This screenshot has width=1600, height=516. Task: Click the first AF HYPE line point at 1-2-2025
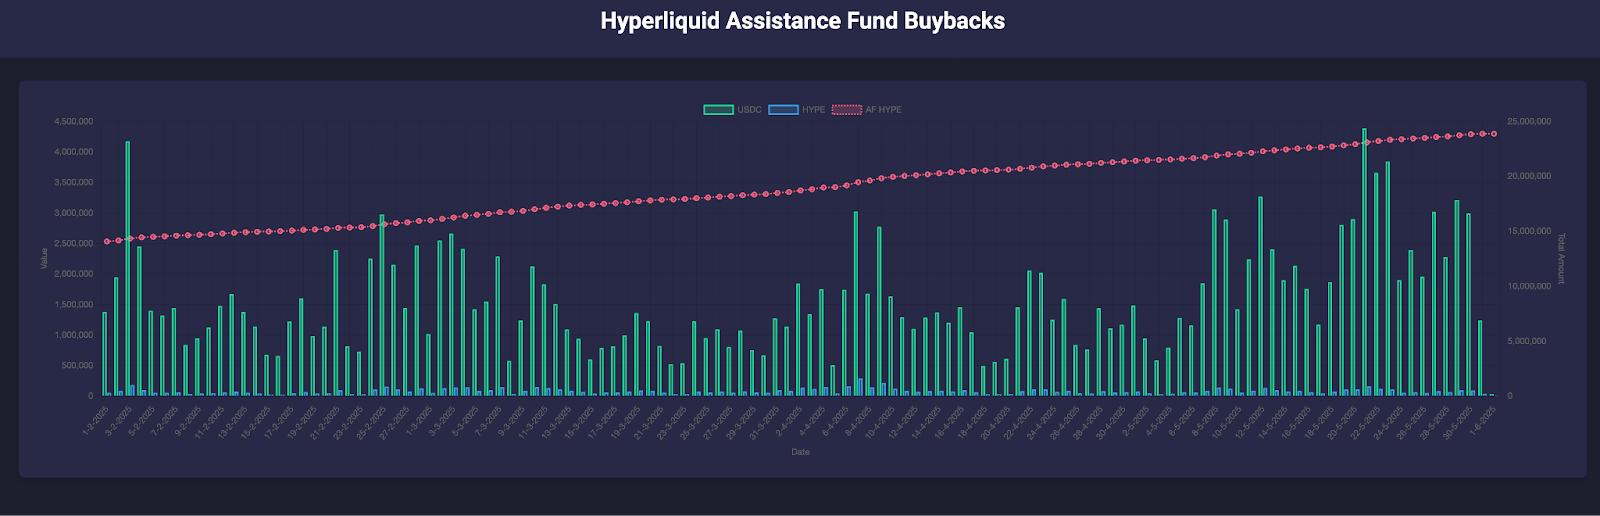coord(107,242)
